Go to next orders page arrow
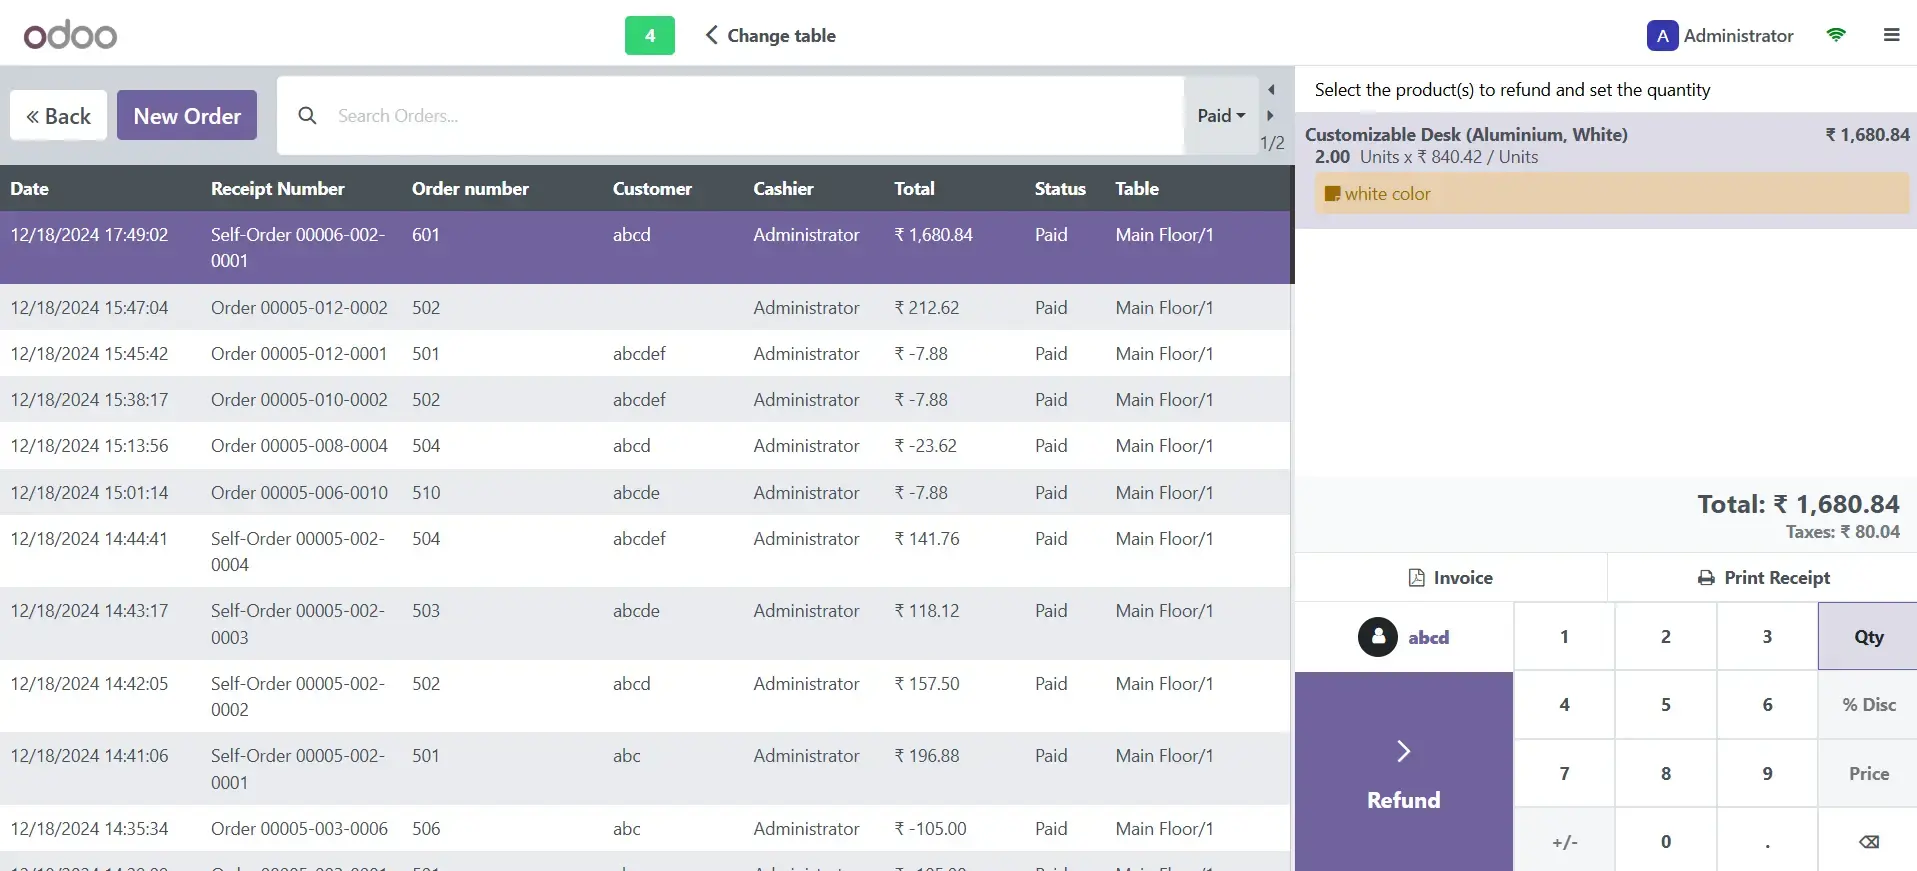Image resolution: width=1917 pixels, height=871 pixels. [1271, 116]
